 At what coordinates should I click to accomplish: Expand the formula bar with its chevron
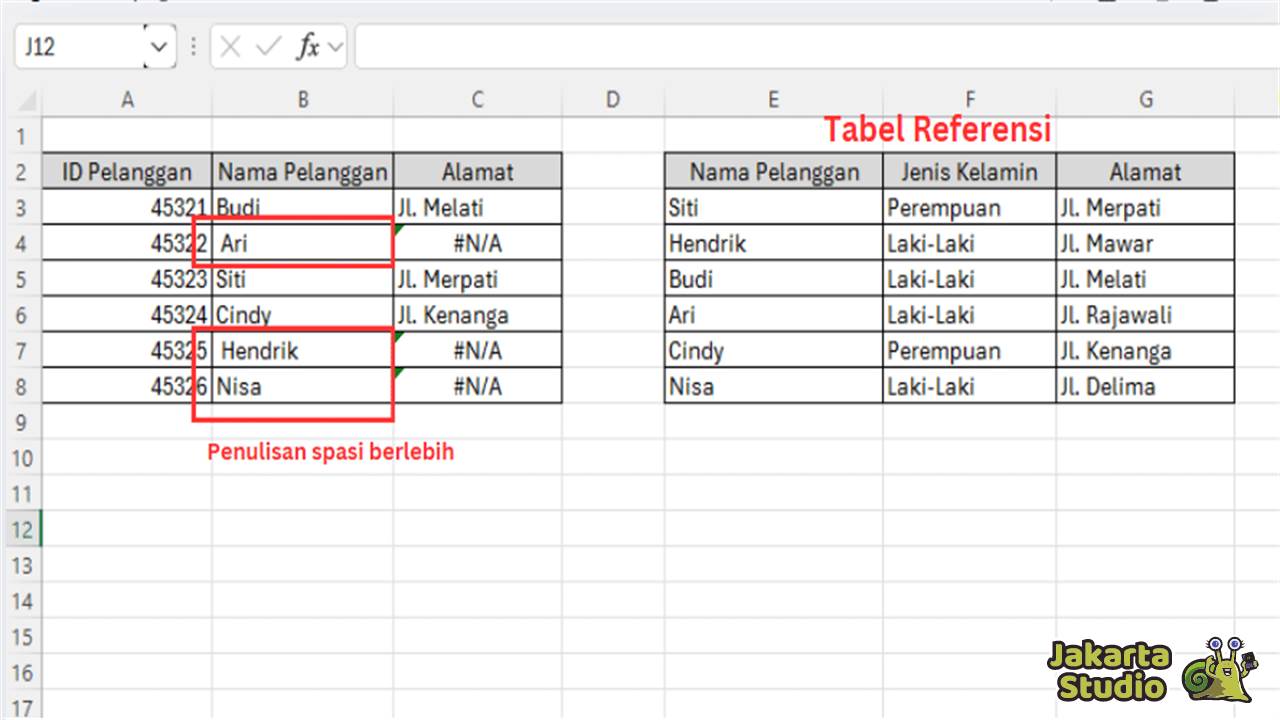(x=334, y=46)
